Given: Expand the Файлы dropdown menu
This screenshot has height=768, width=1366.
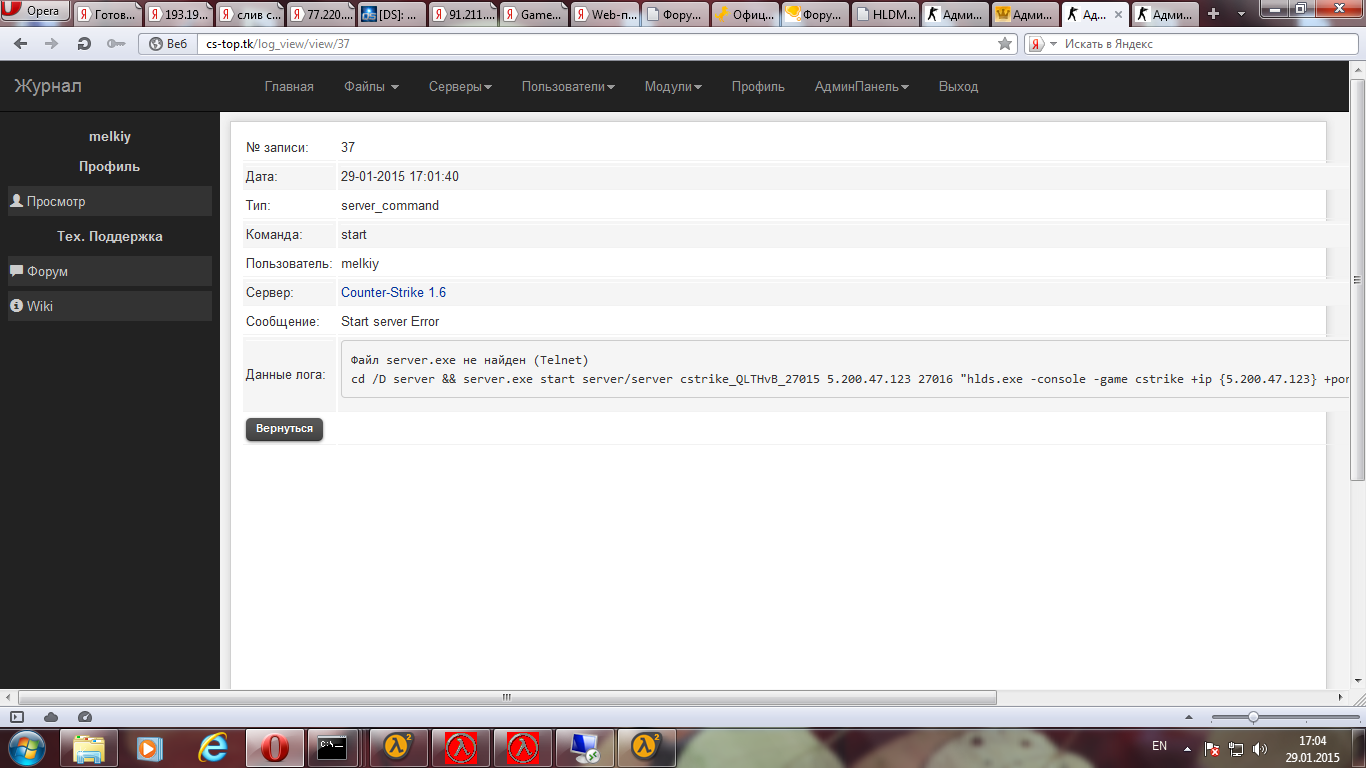Looking at the screenshot, I should (x=371, y=87).
